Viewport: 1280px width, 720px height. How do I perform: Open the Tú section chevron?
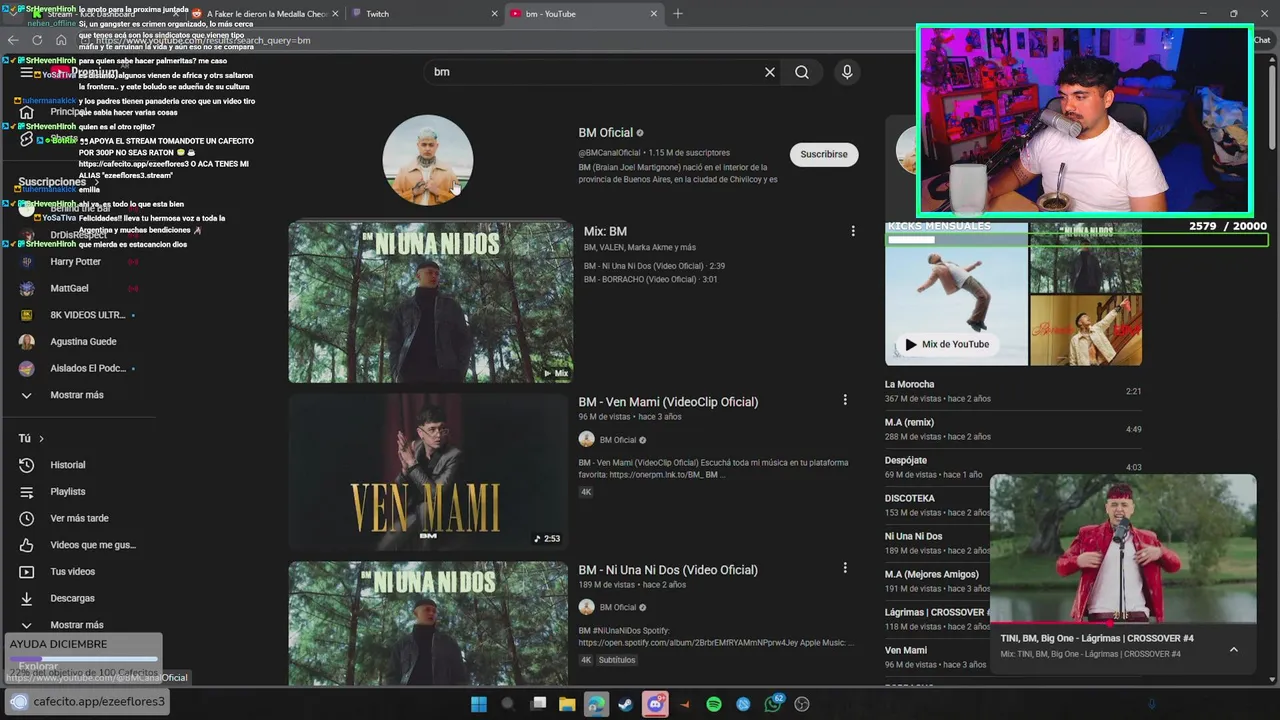coord(41,439)
